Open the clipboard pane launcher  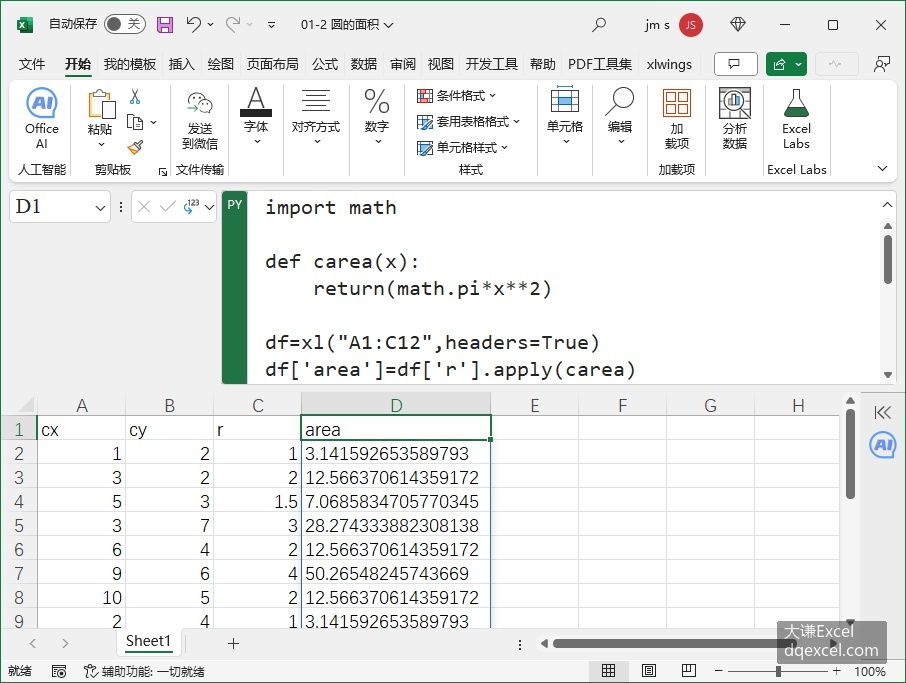[x=163, y=171]
